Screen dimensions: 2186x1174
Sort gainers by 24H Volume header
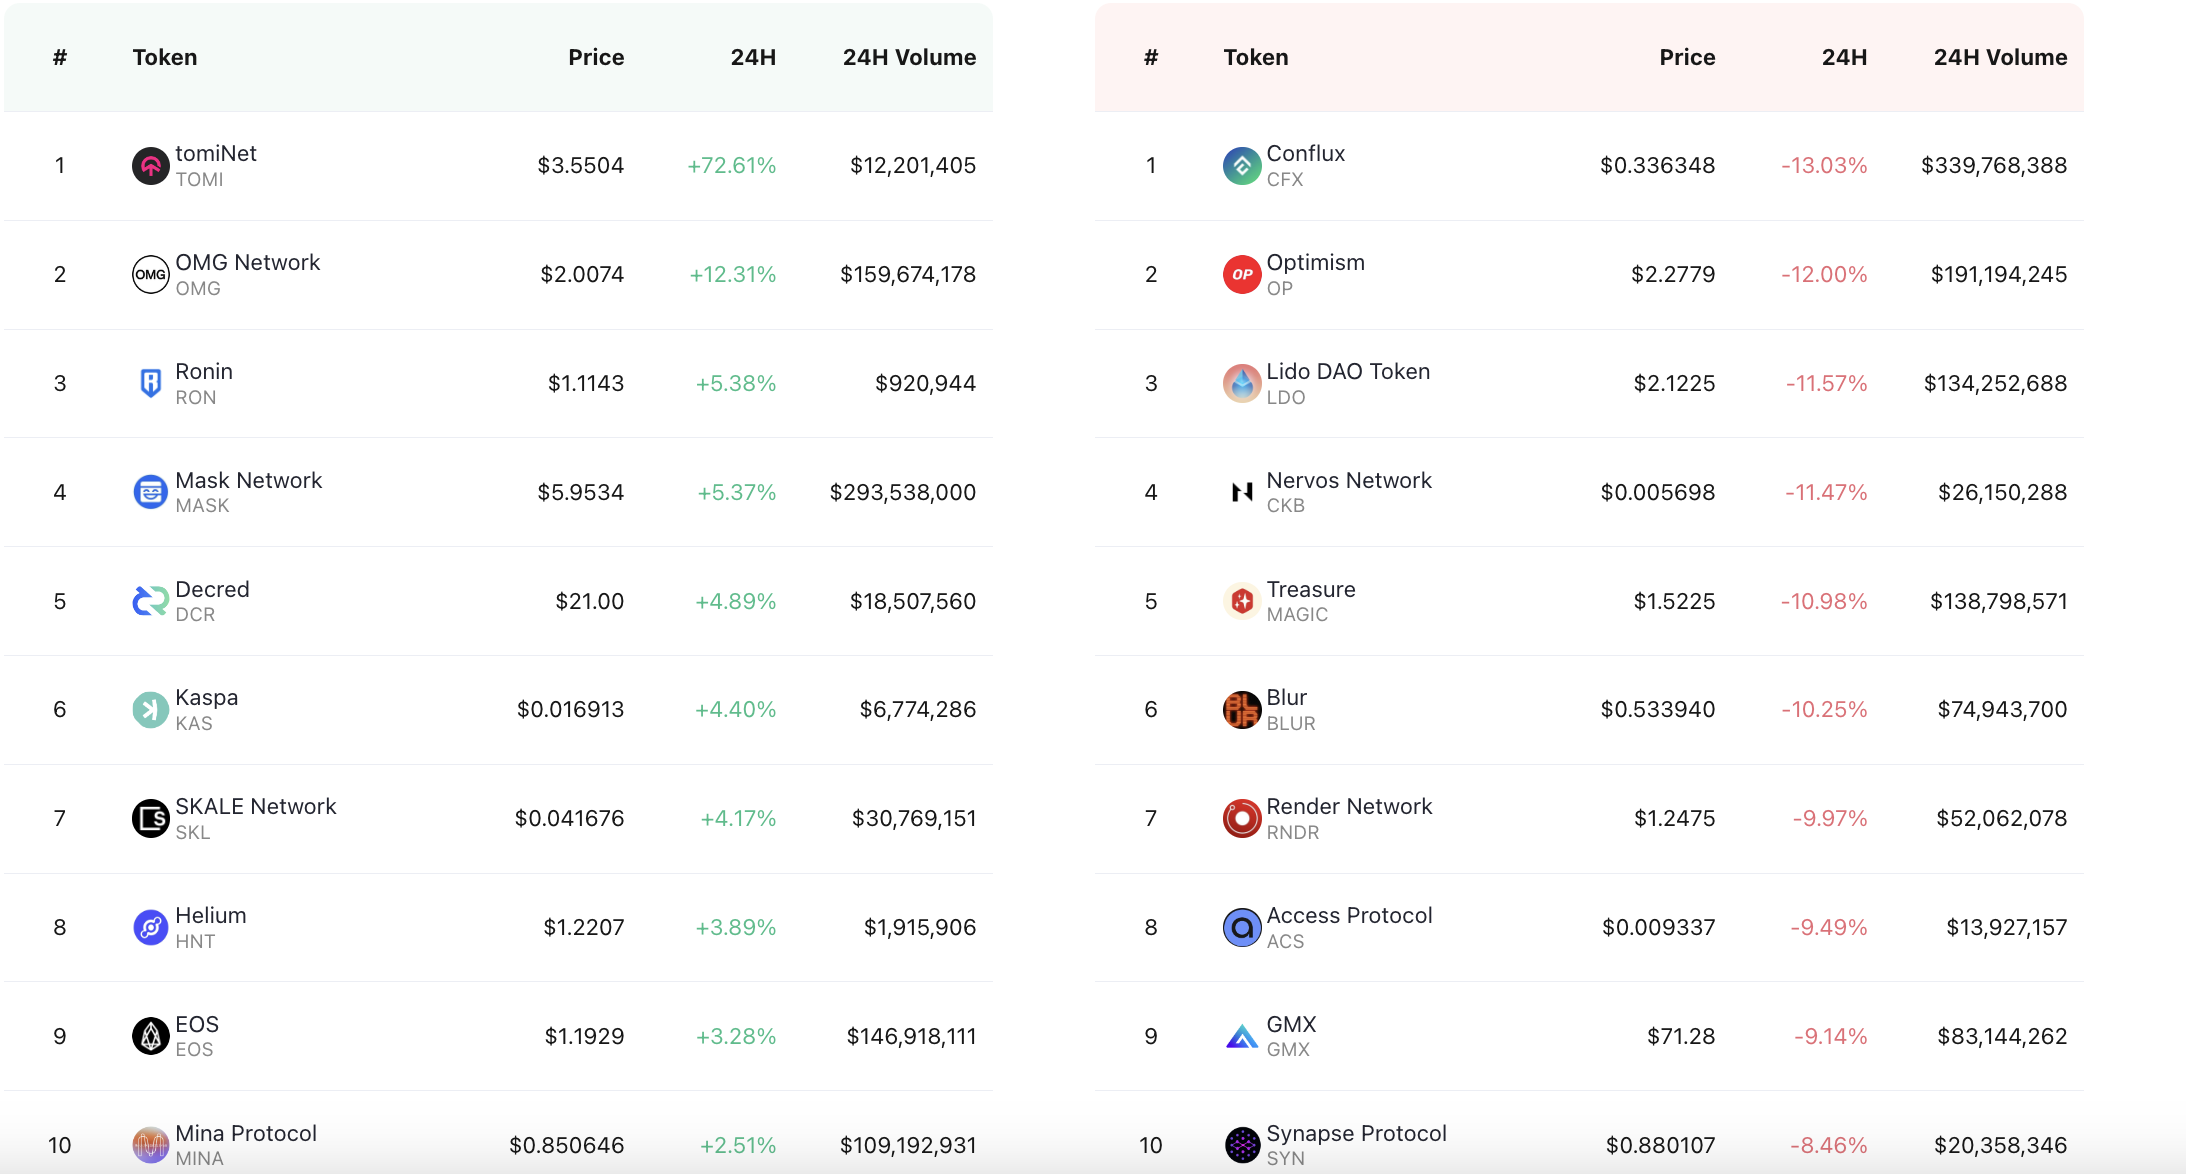click(x=908, y=58)
